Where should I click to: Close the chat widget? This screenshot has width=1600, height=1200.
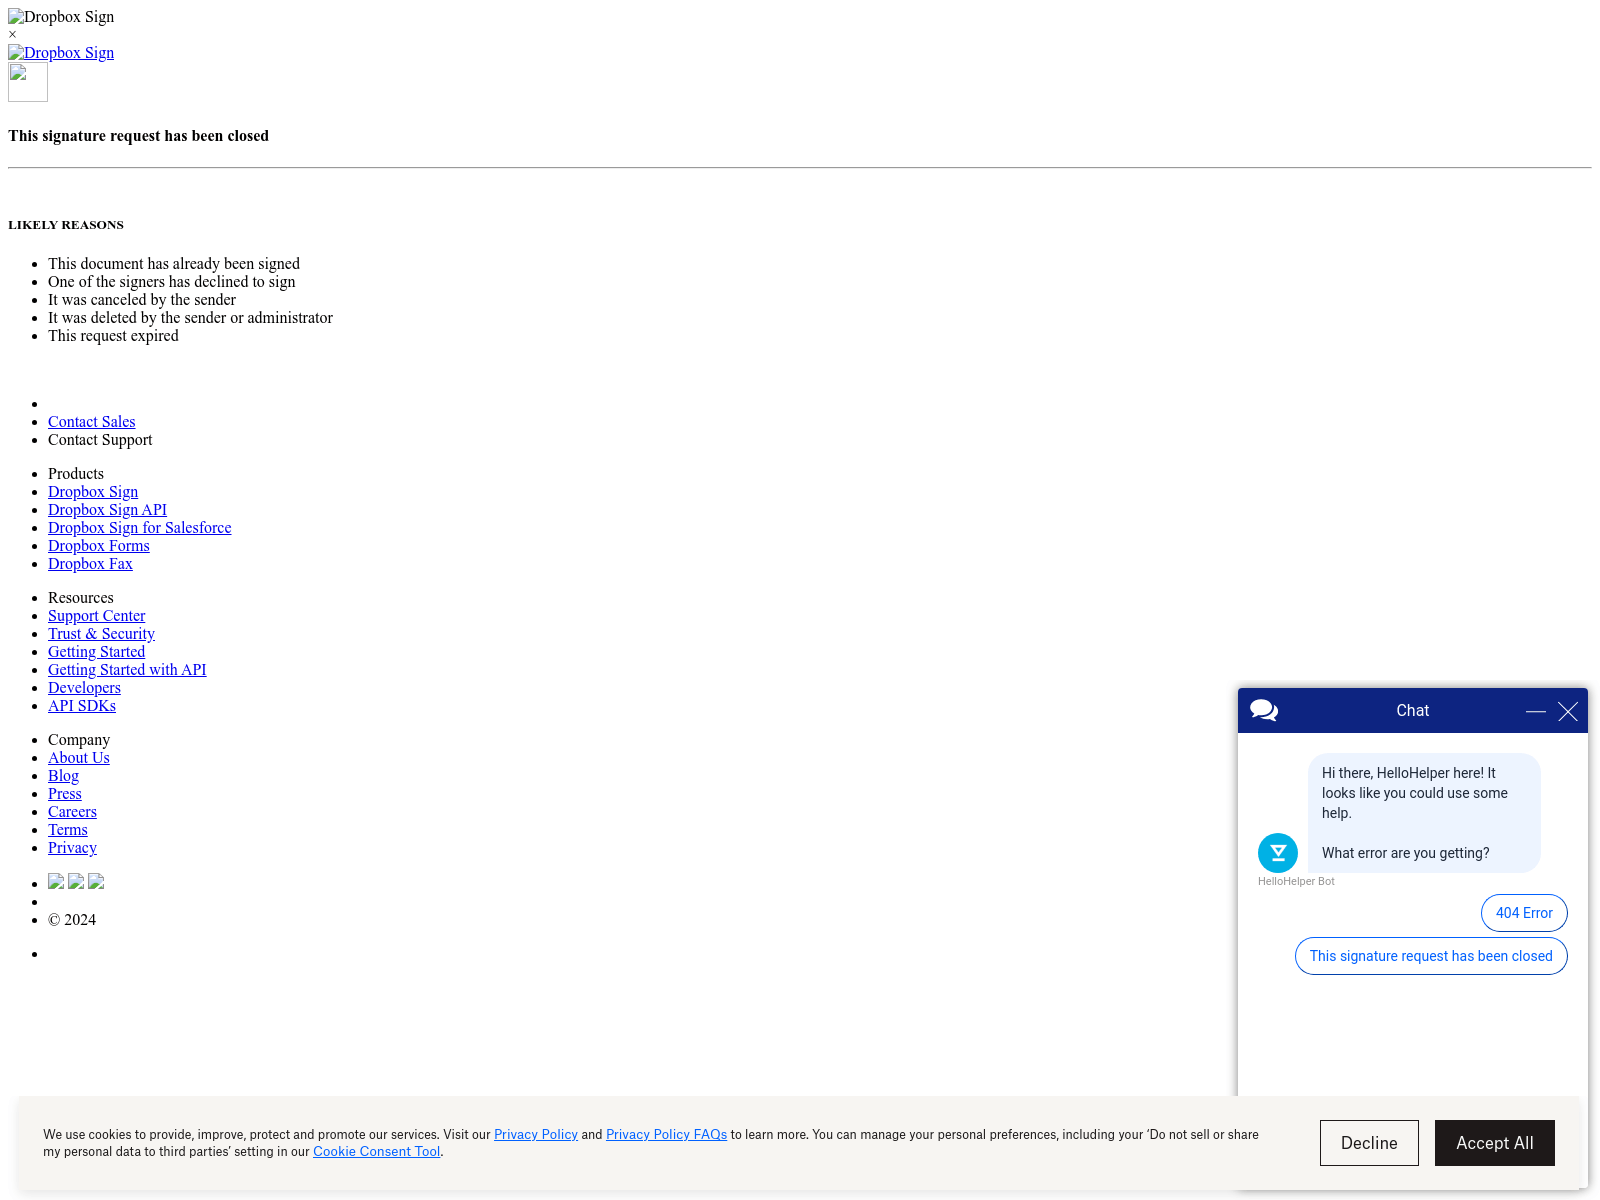(x=1568, y=711)
